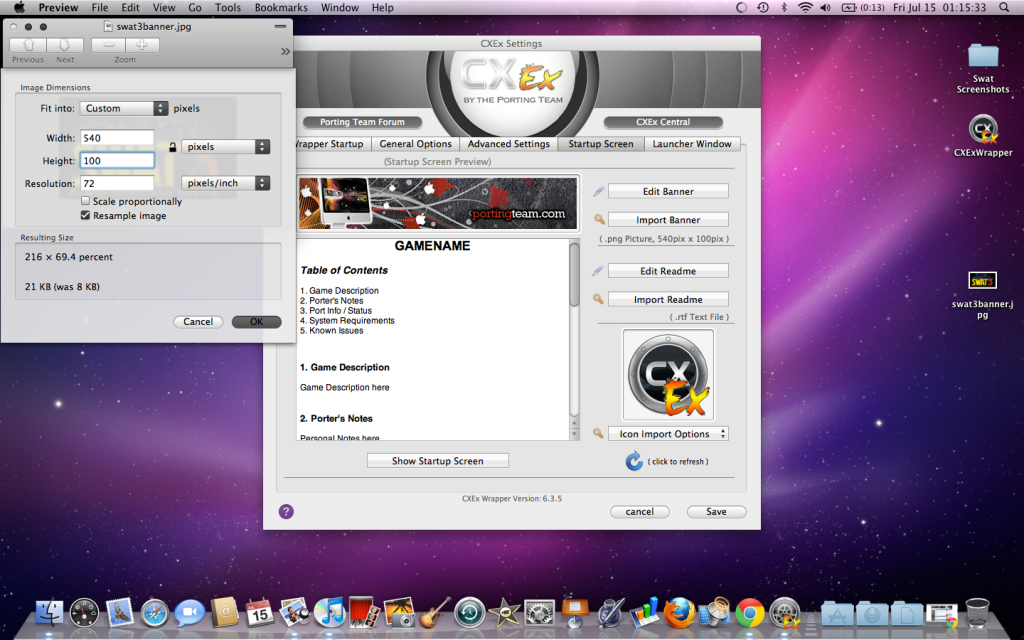Expand the Preview toolbar overflow chevron
Screen dimensions: 1024x640
(x=285, y=51)
